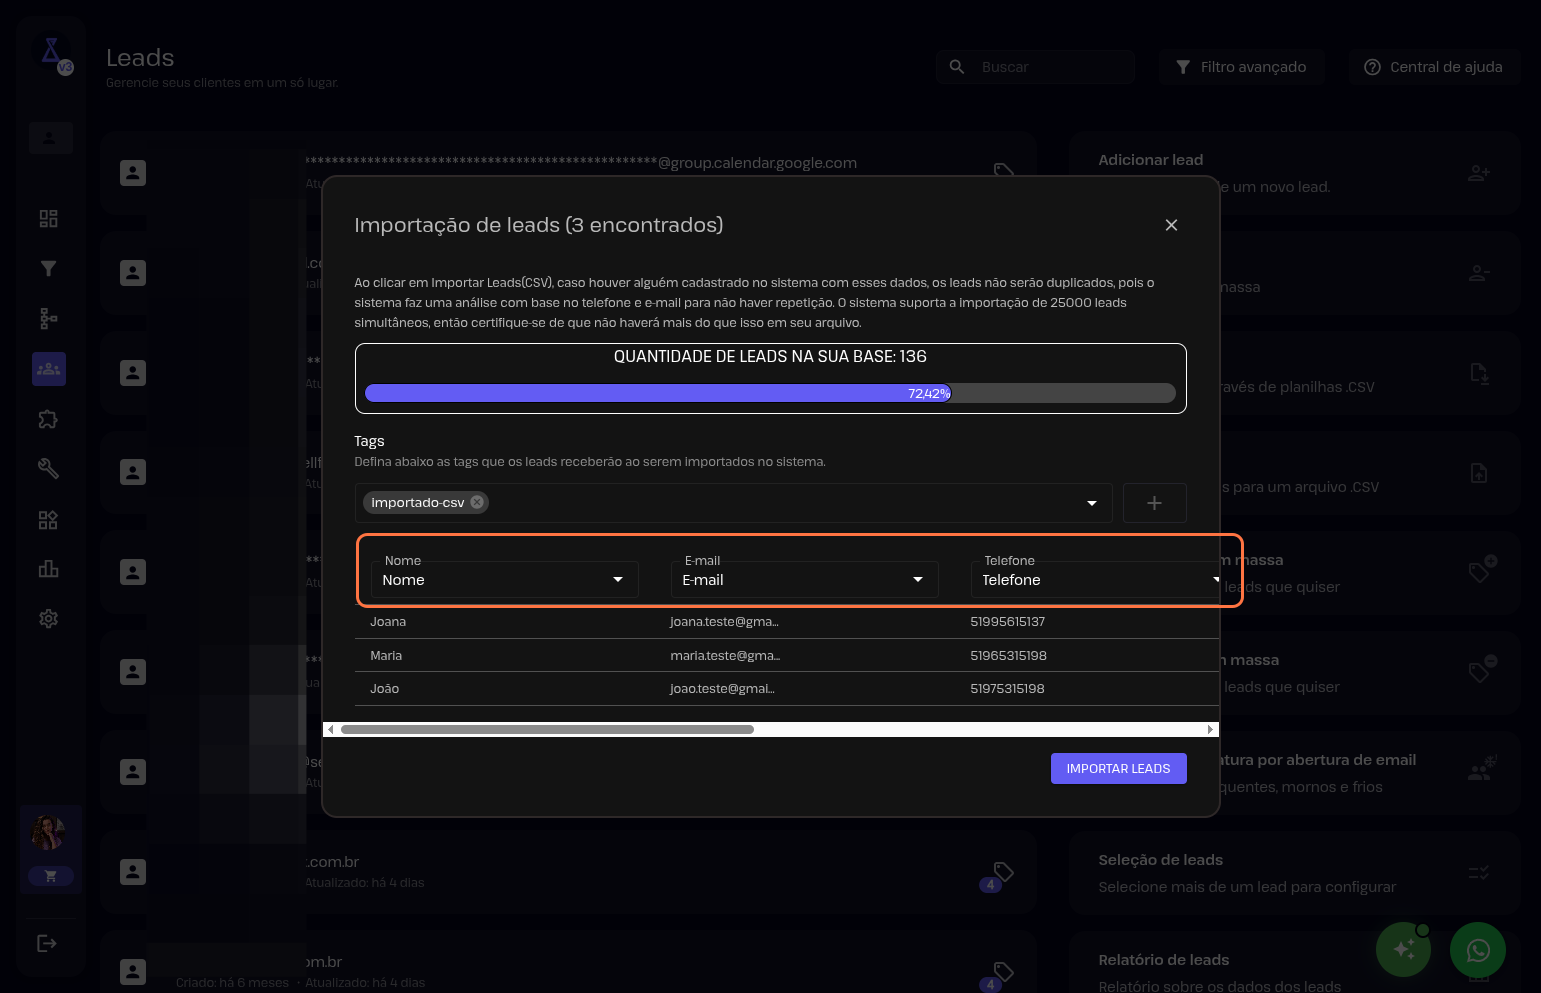Open the funnel icon in sidebar
The height and width of the screenshot is (993, 1541).
tap(48, 268)
